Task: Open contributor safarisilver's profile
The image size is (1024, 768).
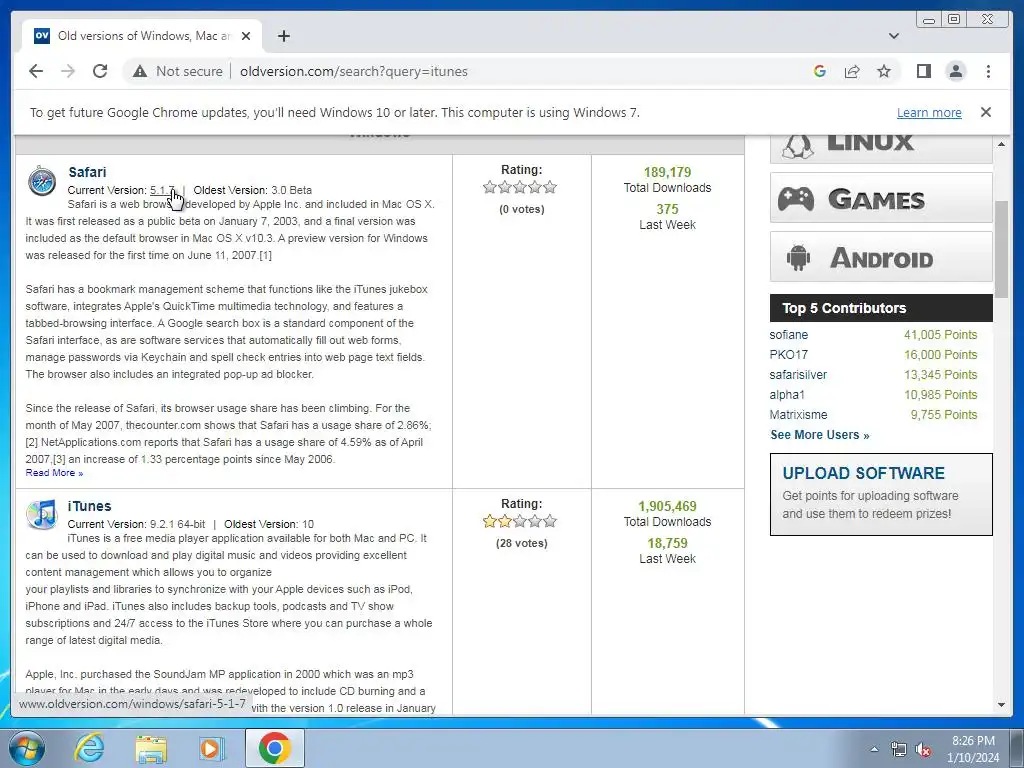Action: (798, 375)
